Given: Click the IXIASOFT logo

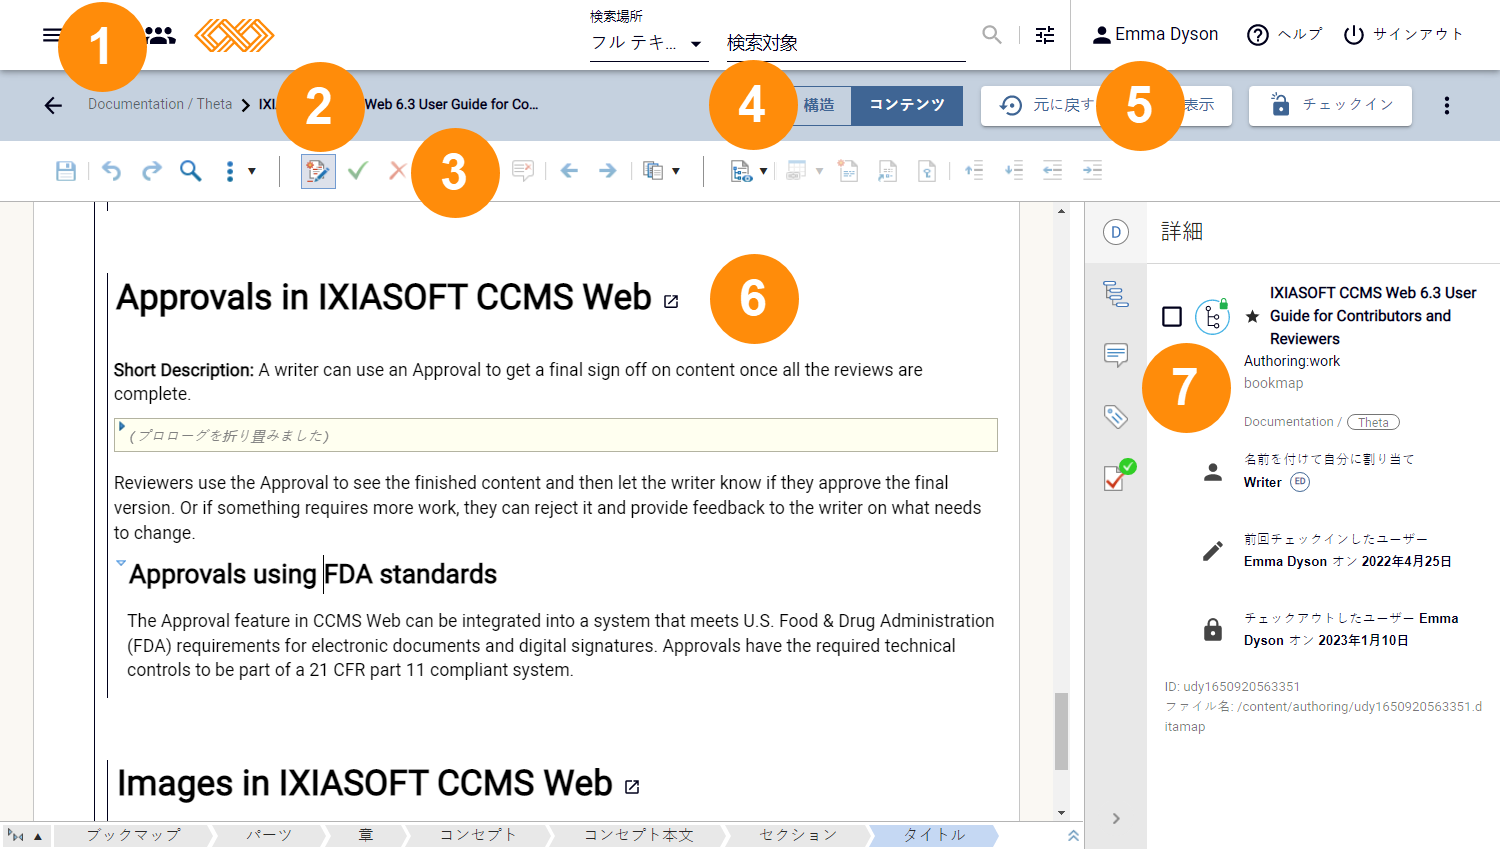Looking at the screenshot, I should tap(234, 36).
